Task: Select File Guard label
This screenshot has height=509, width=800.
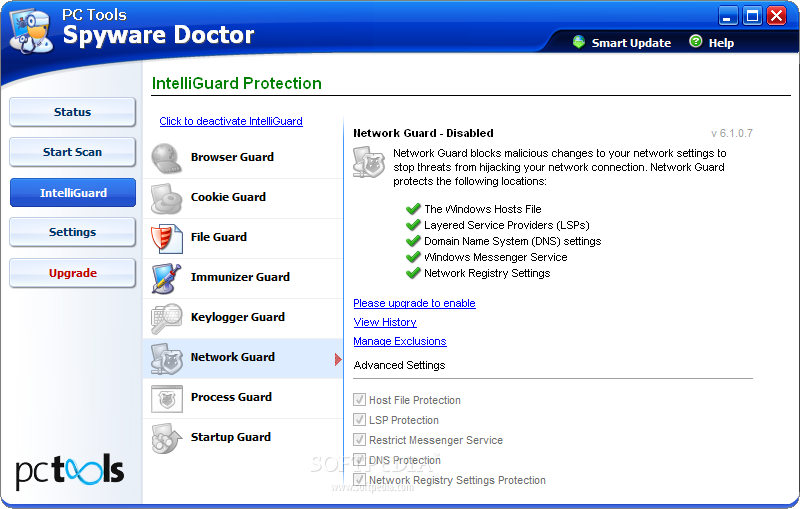Action: pyautogui.click(x=218, y=237)
